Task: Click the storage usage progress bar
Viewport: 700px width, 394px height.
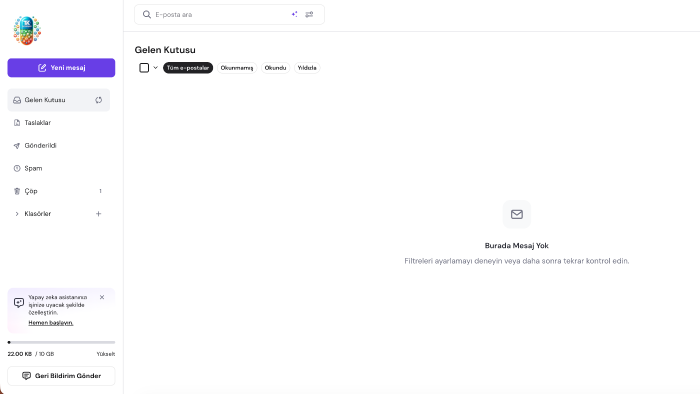Action: [x=61, y=342]
